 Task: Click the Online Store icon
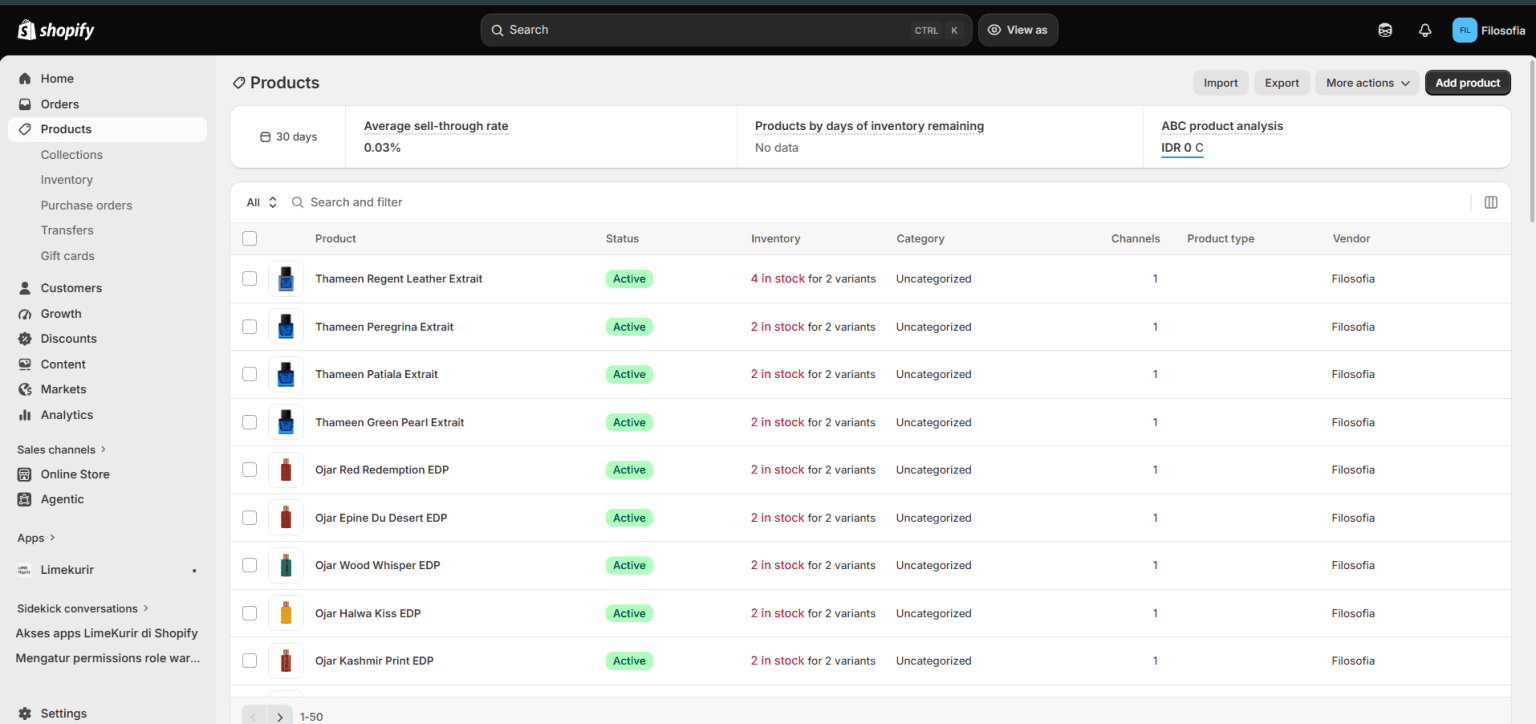[x=25, y=474]
